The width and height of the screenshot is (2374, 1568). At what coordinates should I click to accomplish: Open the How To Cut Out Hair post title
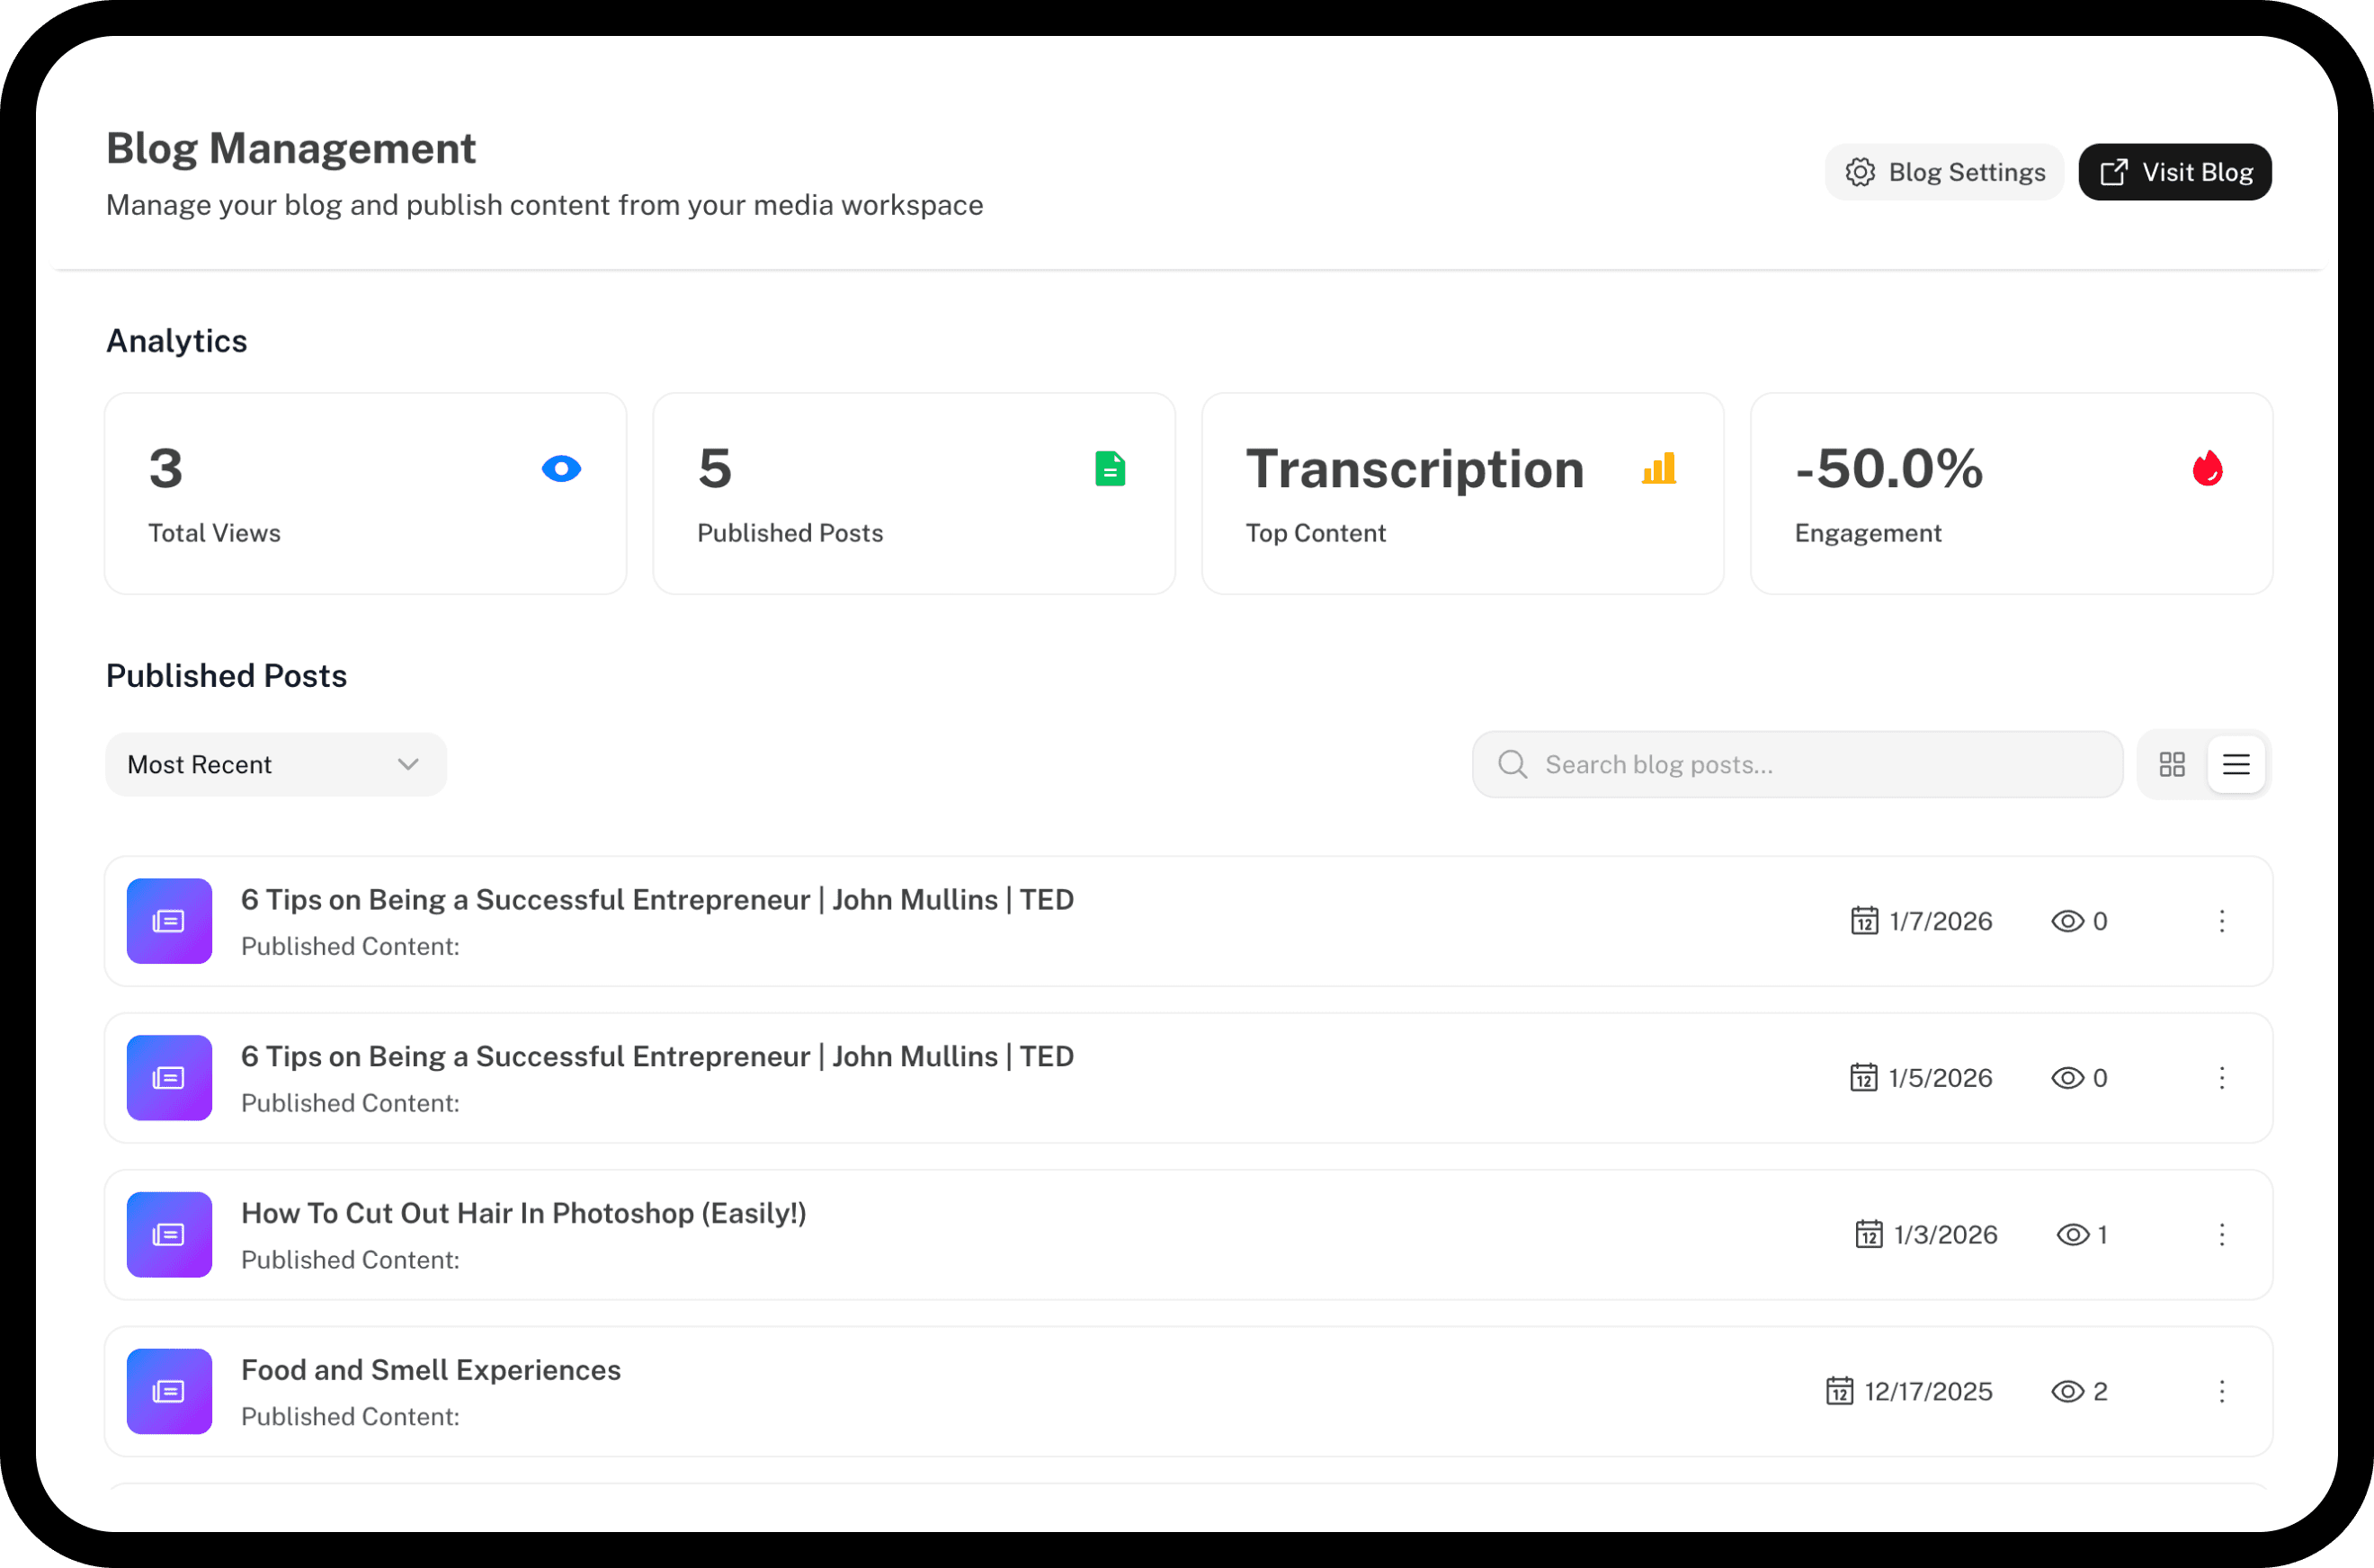(523, 1213)
